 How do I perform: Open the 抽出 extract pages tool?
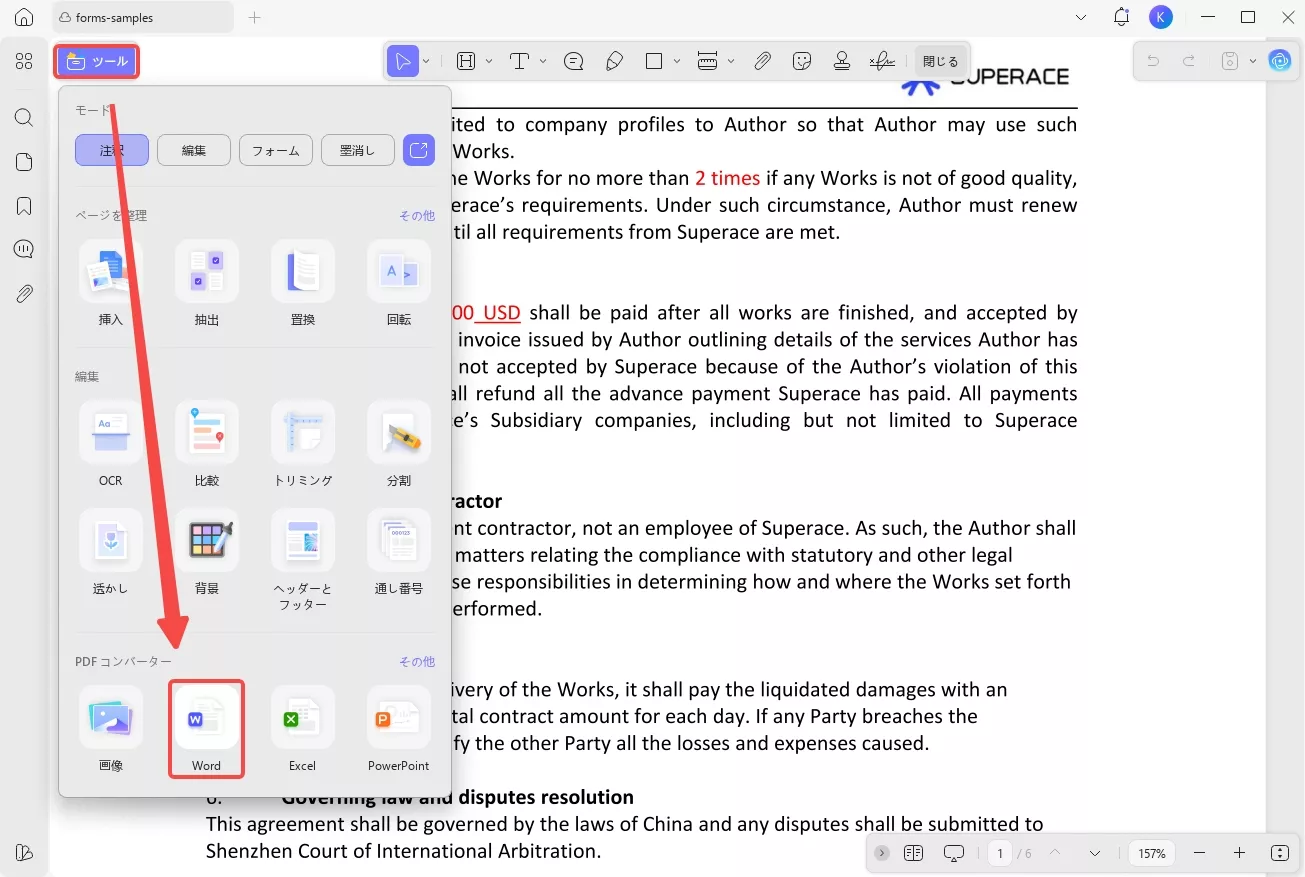[x=207, y=285]
